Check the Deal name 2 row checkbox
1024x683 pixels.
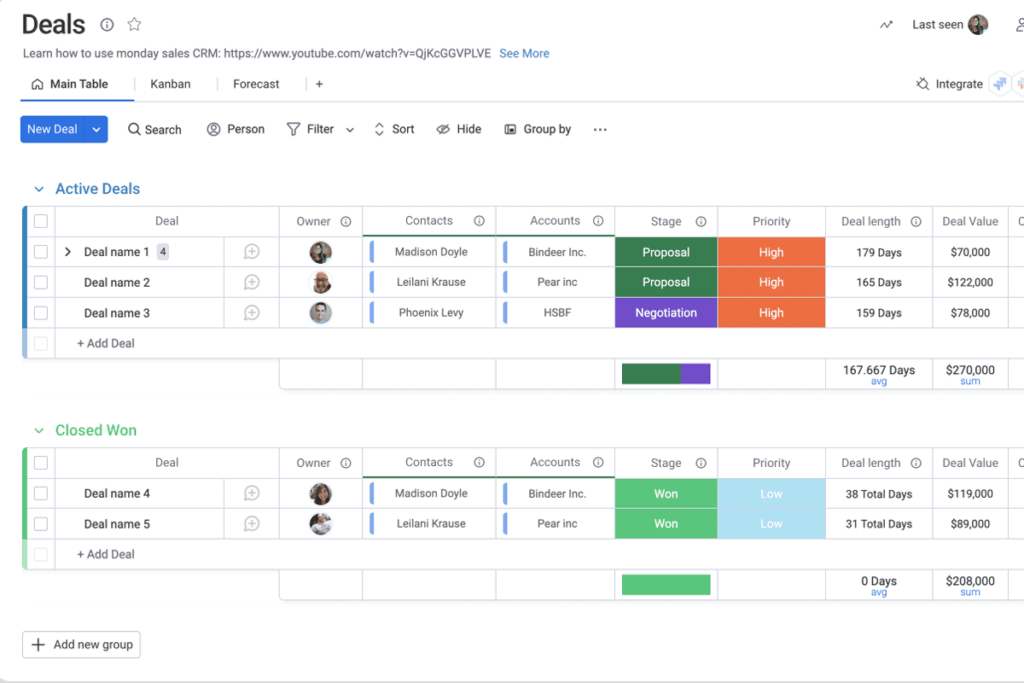tap(40, 282)
